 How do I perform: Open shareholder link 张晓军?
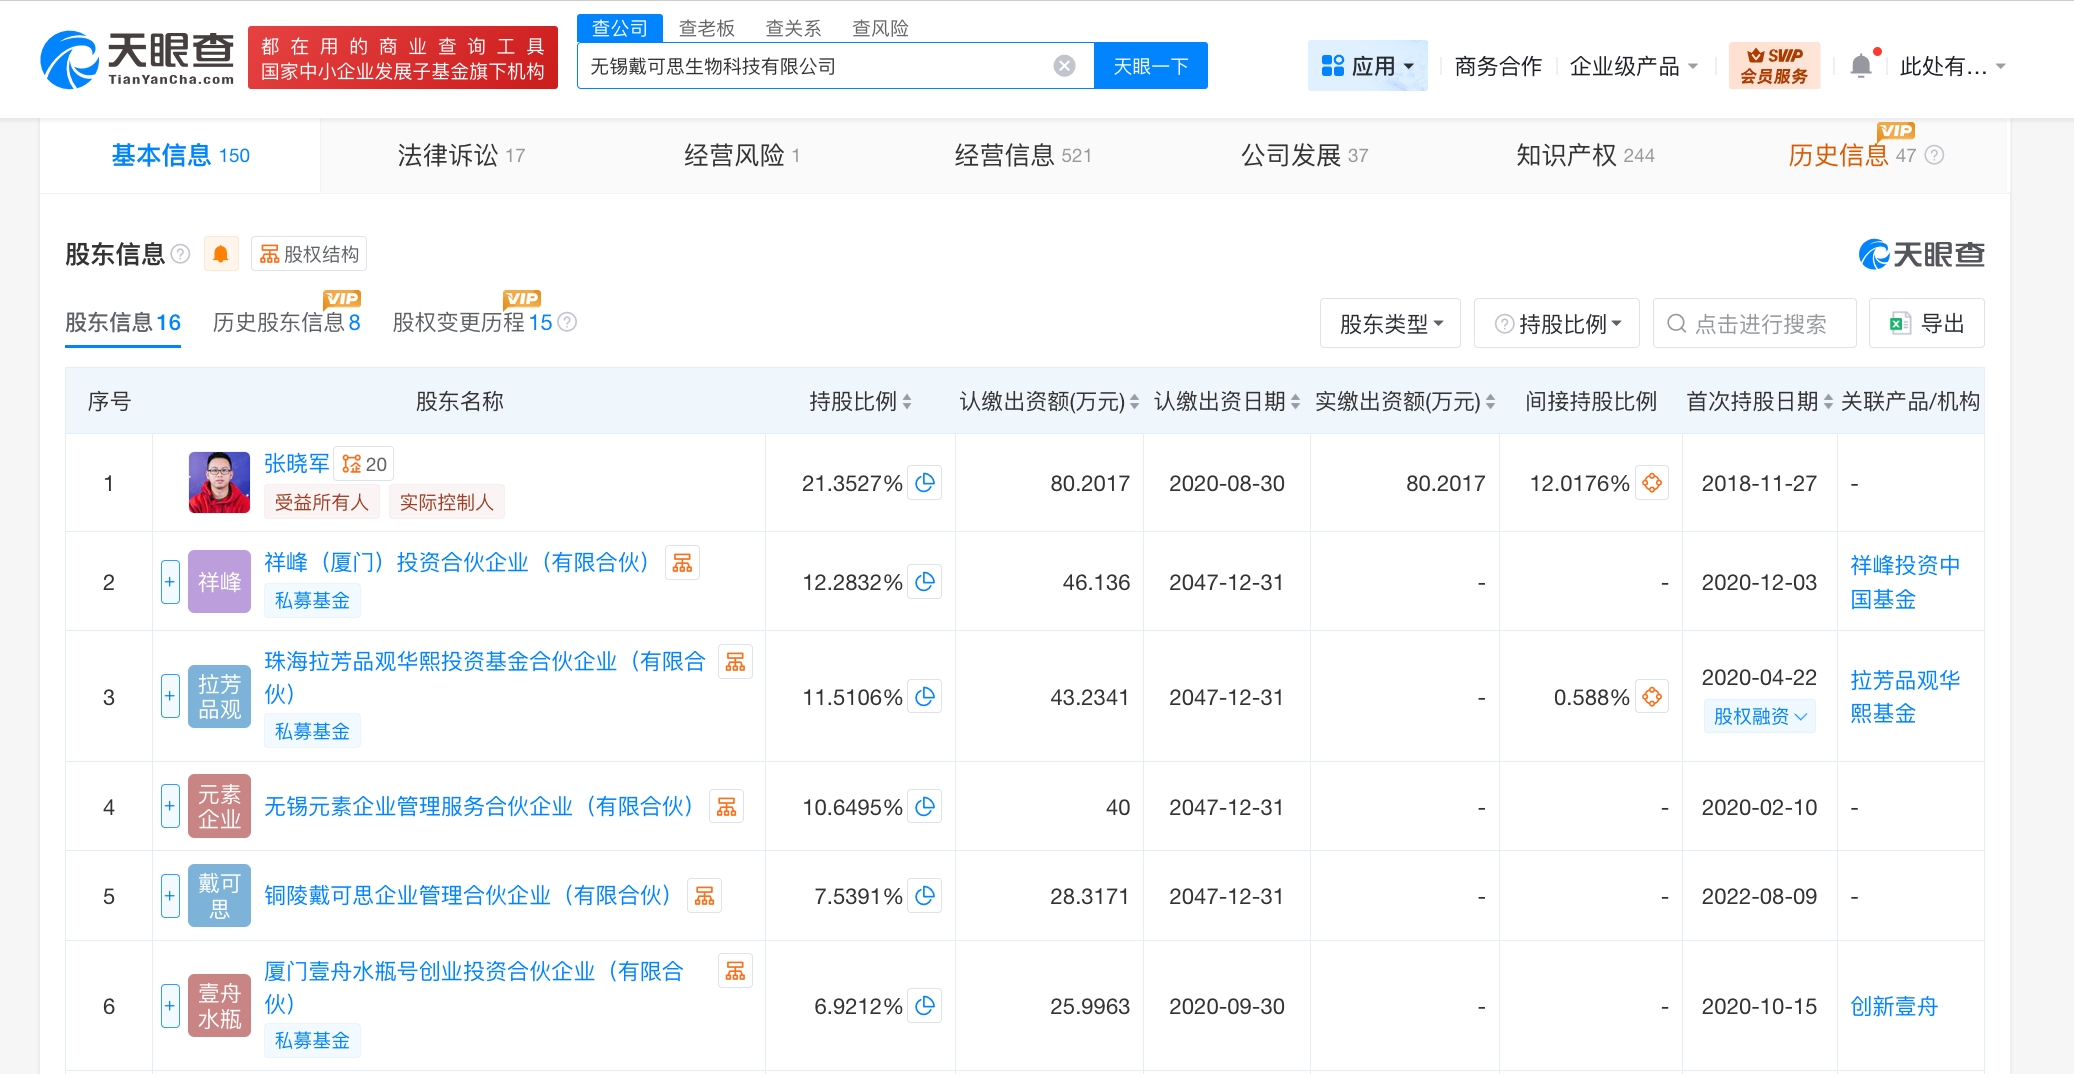tap(296, 463)
